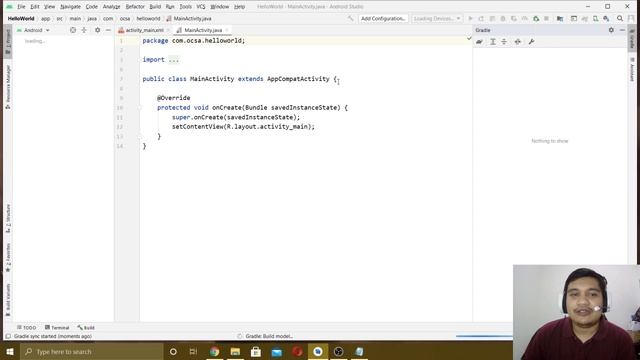Image resolution: width=640 pixels, height=360 pixels.
Task: Open the Project Structure icon
Action: click(560, 18)
